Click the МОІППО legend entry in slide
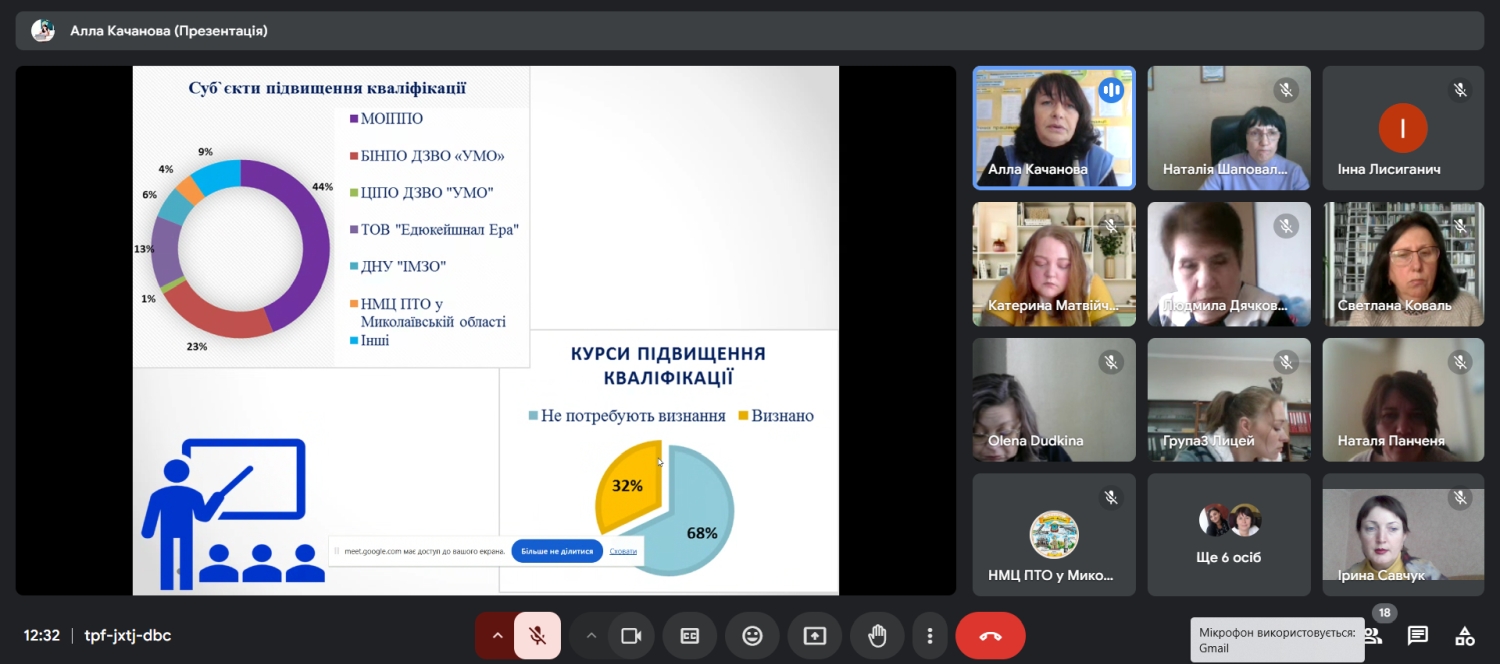 click(385, 119)
